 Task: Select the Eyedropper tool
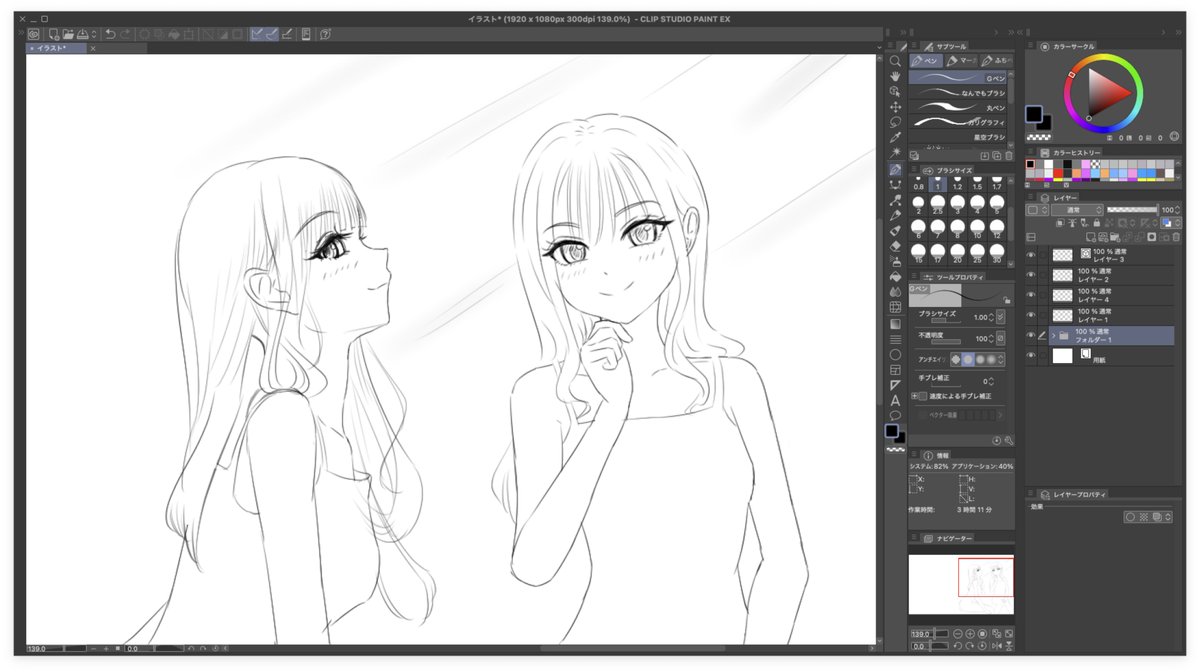(895, 138)
